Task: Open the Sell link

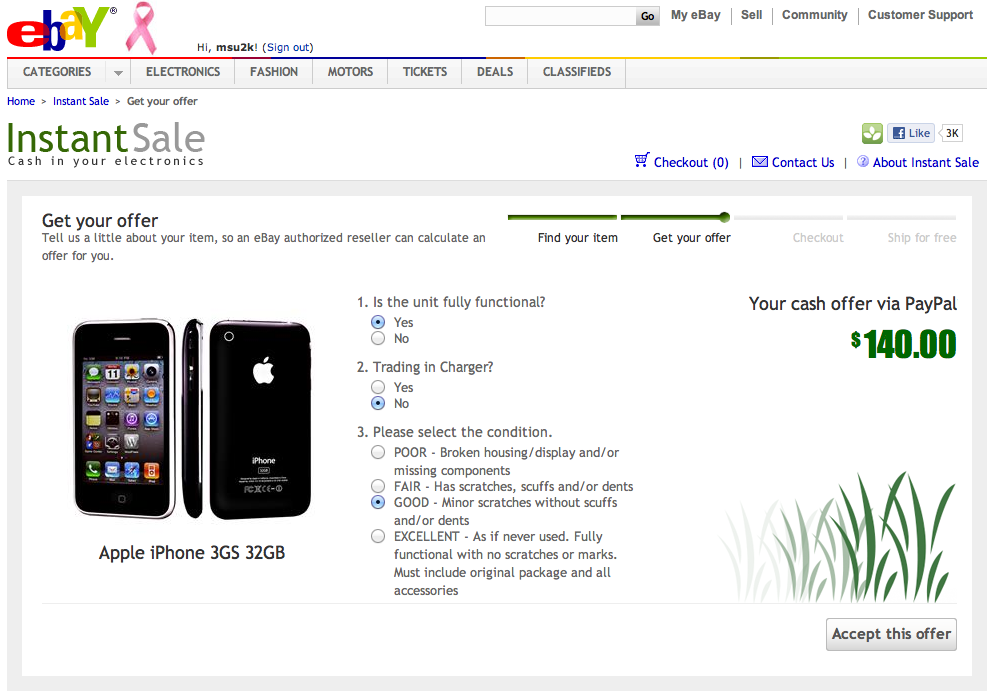Action: pos(751,15)
